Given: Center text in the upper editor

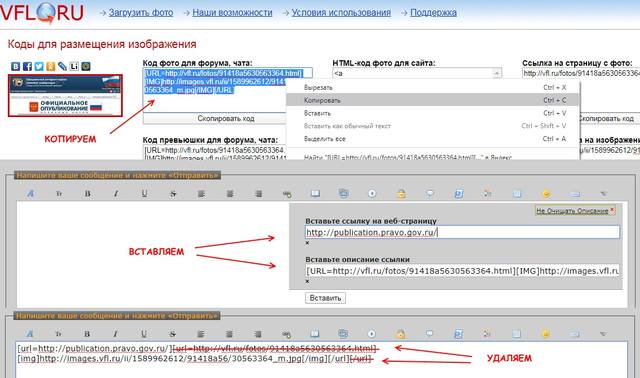Looking at the screenshot, I should 230,194.
